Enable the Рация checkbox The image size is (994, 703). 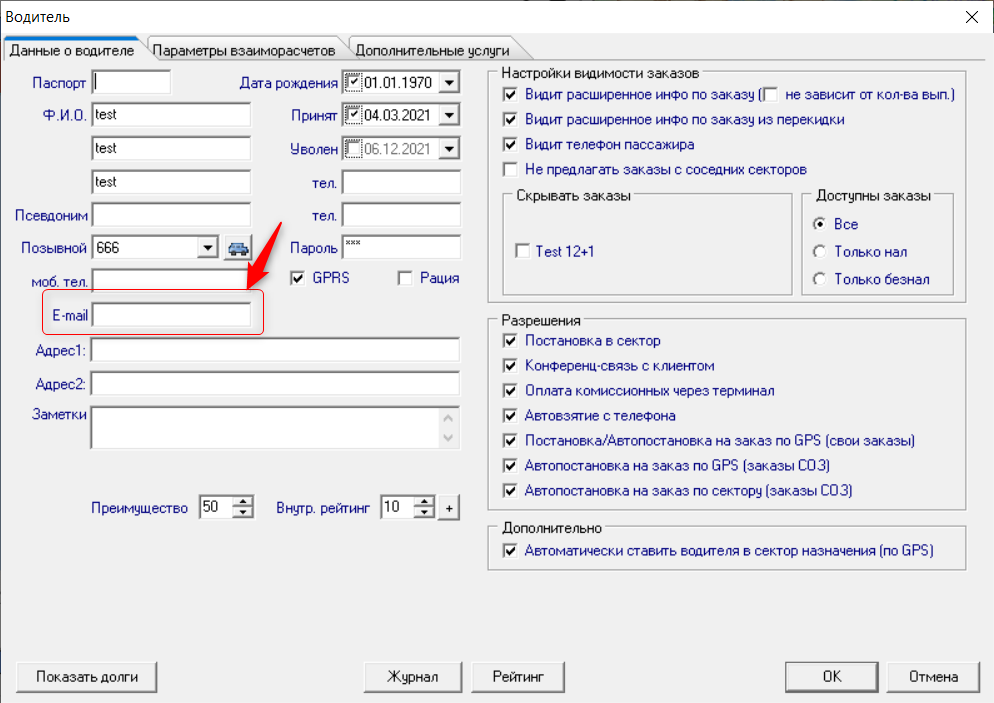[404, 278]
